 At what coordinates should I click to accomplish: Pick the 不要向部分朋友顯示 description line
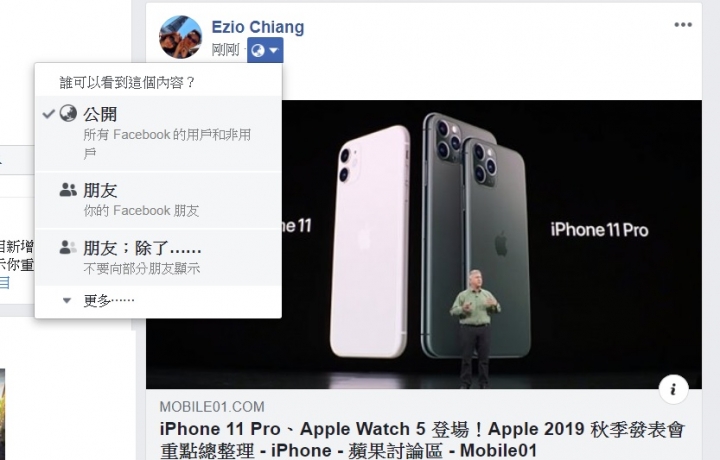click(141, 269)
